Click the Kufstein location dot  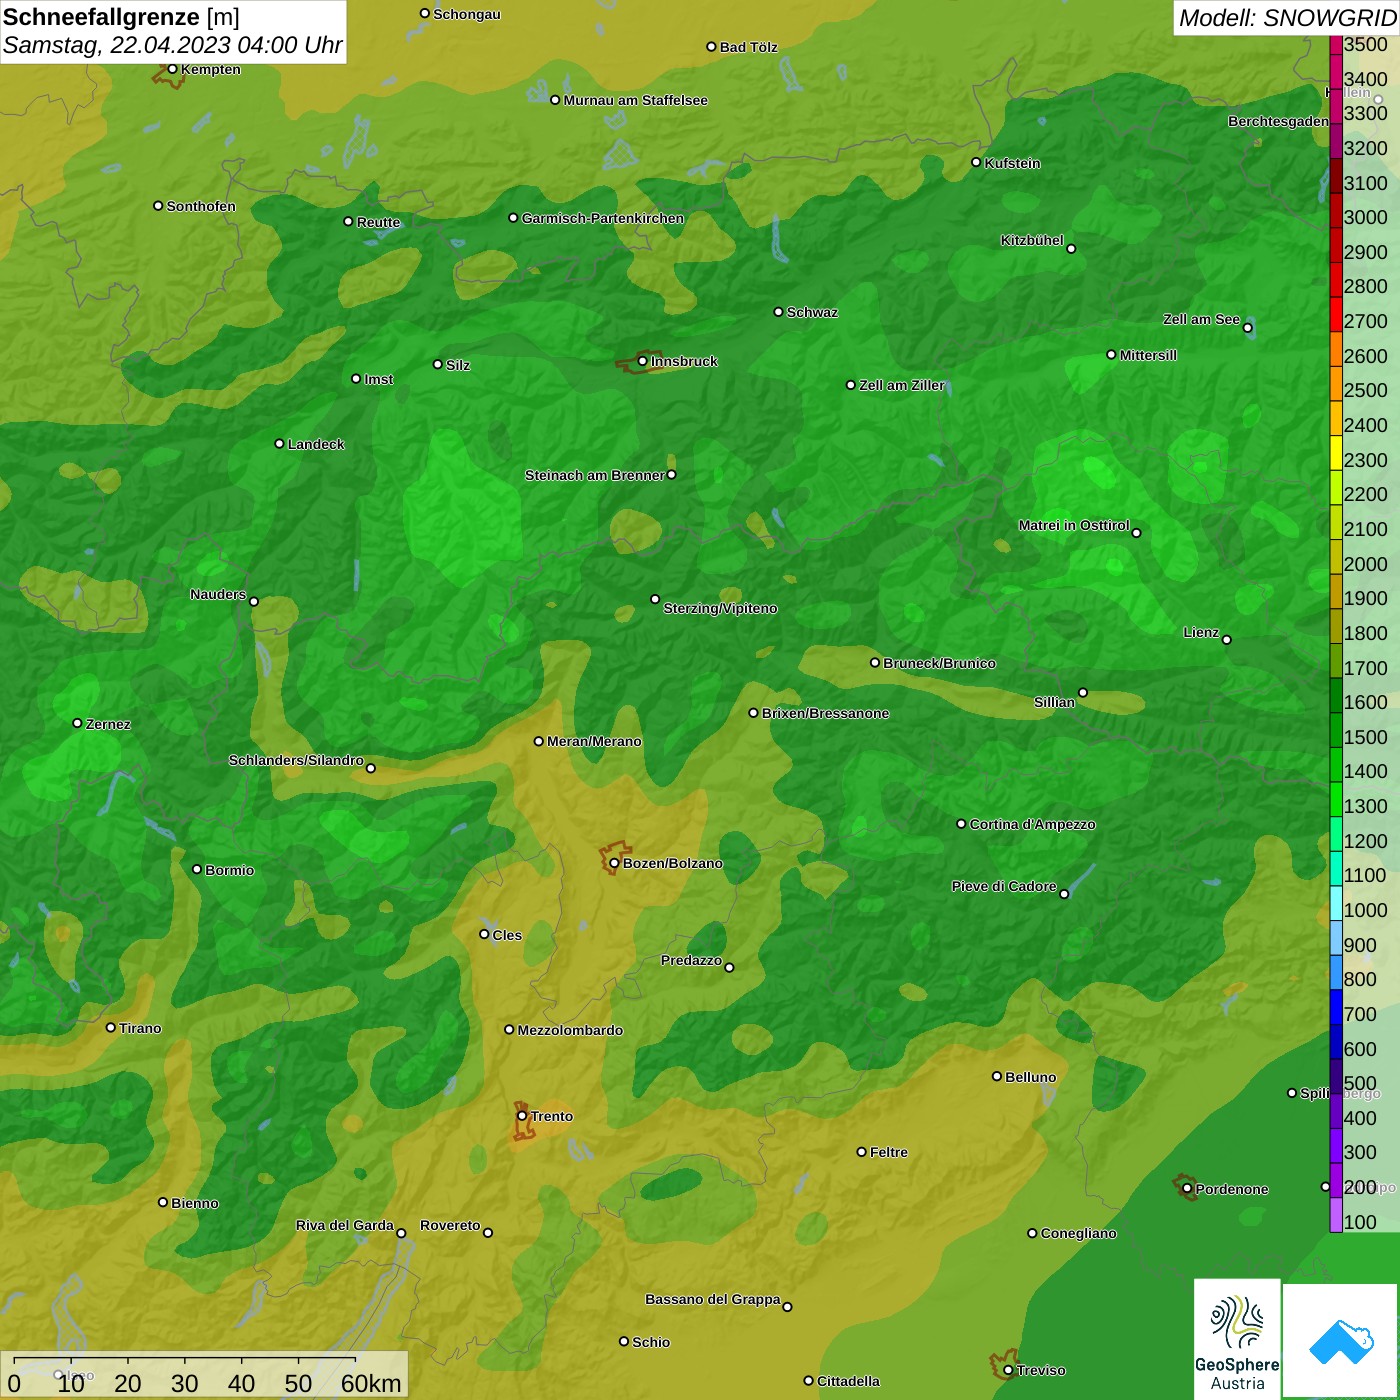click(x=976, y=162)
